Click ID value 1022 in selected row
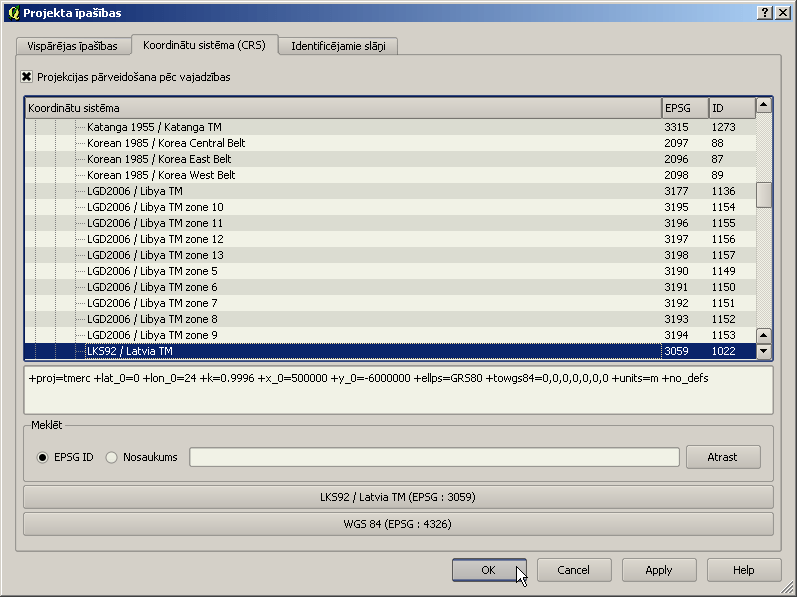Viewport: 797px width, 597px height. click(x=723, y=351)
